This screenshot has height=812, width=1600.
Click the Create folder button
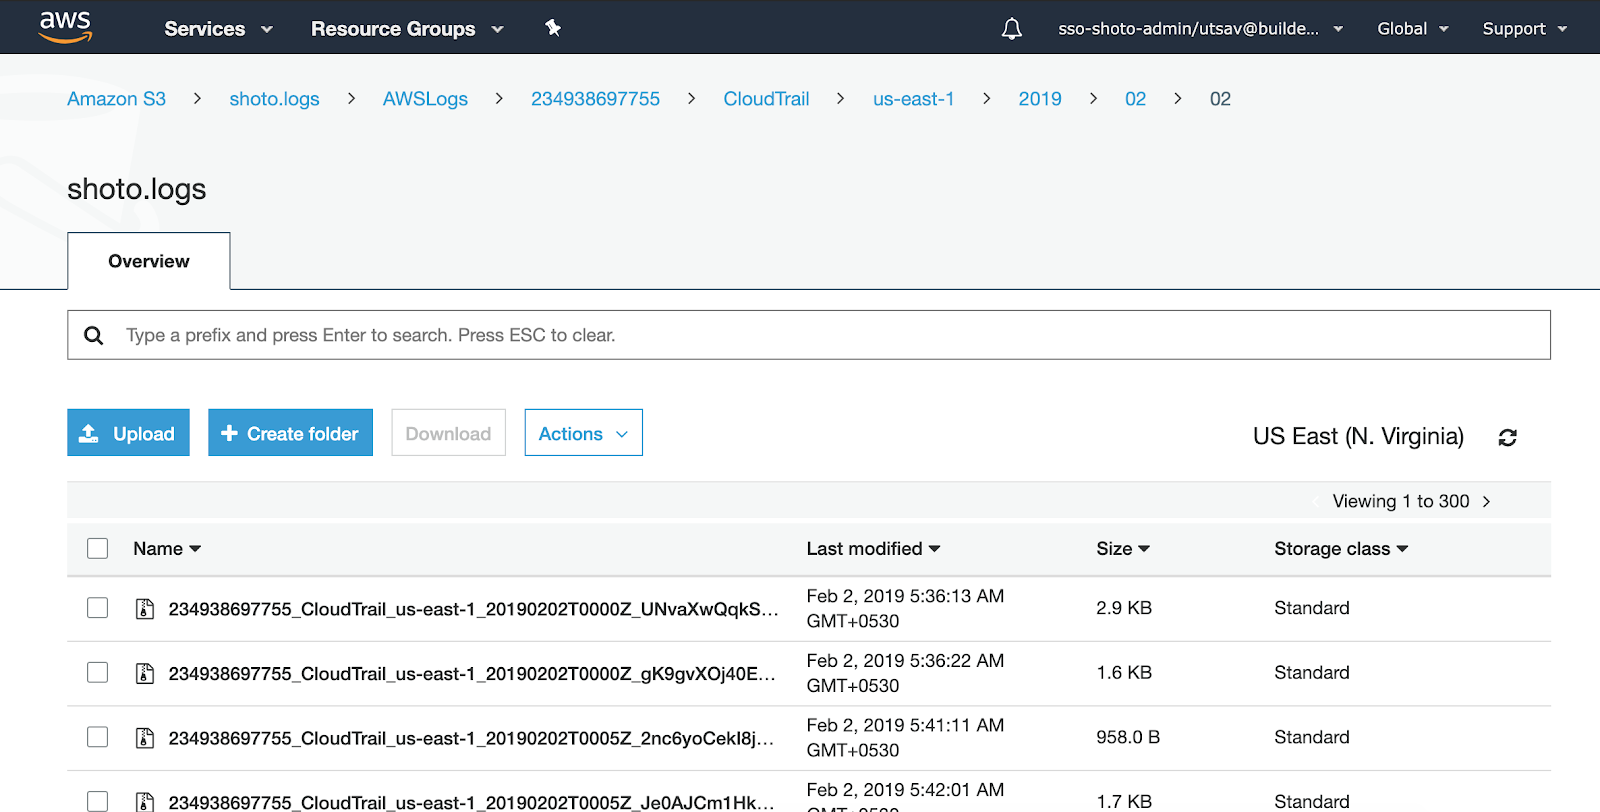[290, 433]
